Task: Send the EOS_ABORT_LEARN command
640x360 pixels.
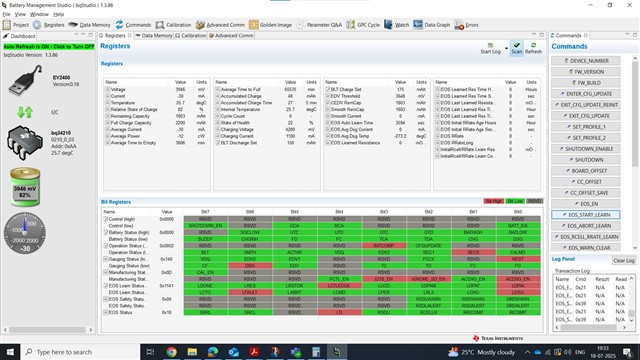Action: [x=586, y=226]
